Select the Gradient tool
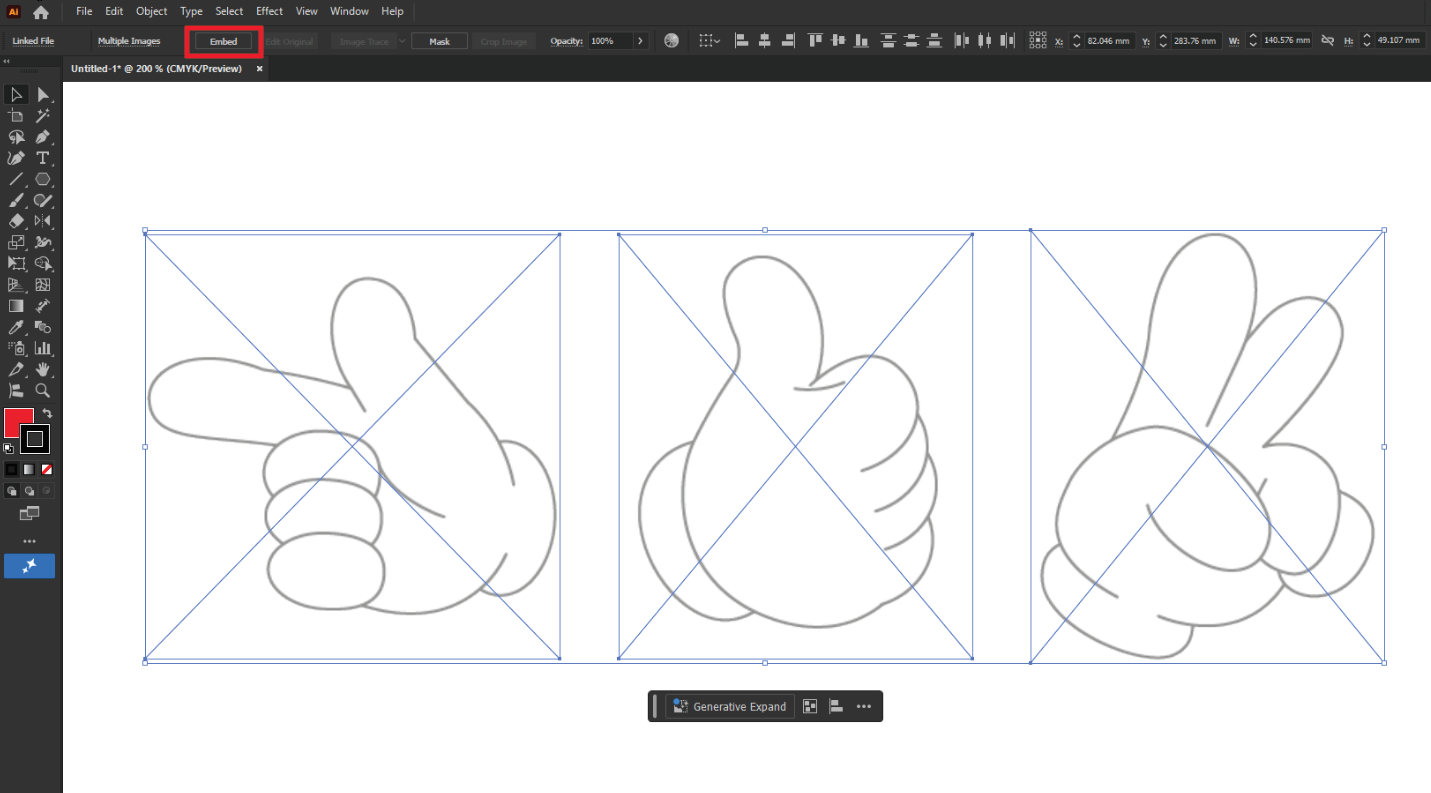Image resolution: width=1431 pixels, height=793 pixels. click(x=16, y=306)
